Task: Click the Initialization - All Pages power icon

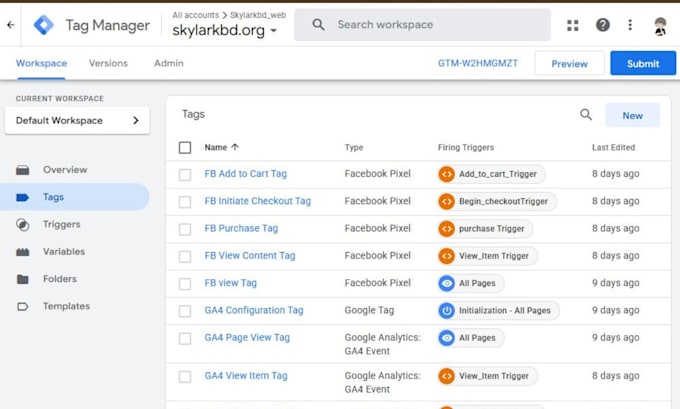Action: coord(446,311)
